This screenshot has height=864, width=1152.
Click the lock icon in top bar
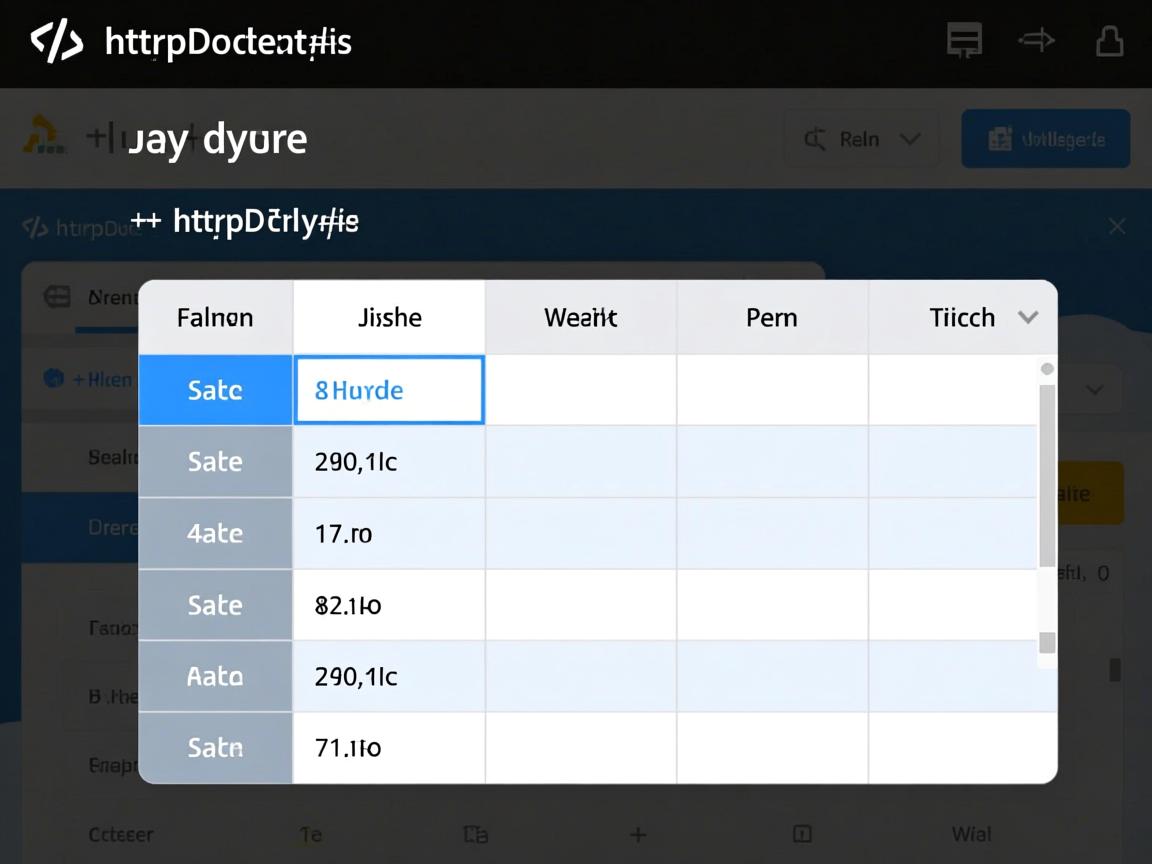coord(1109,42)
